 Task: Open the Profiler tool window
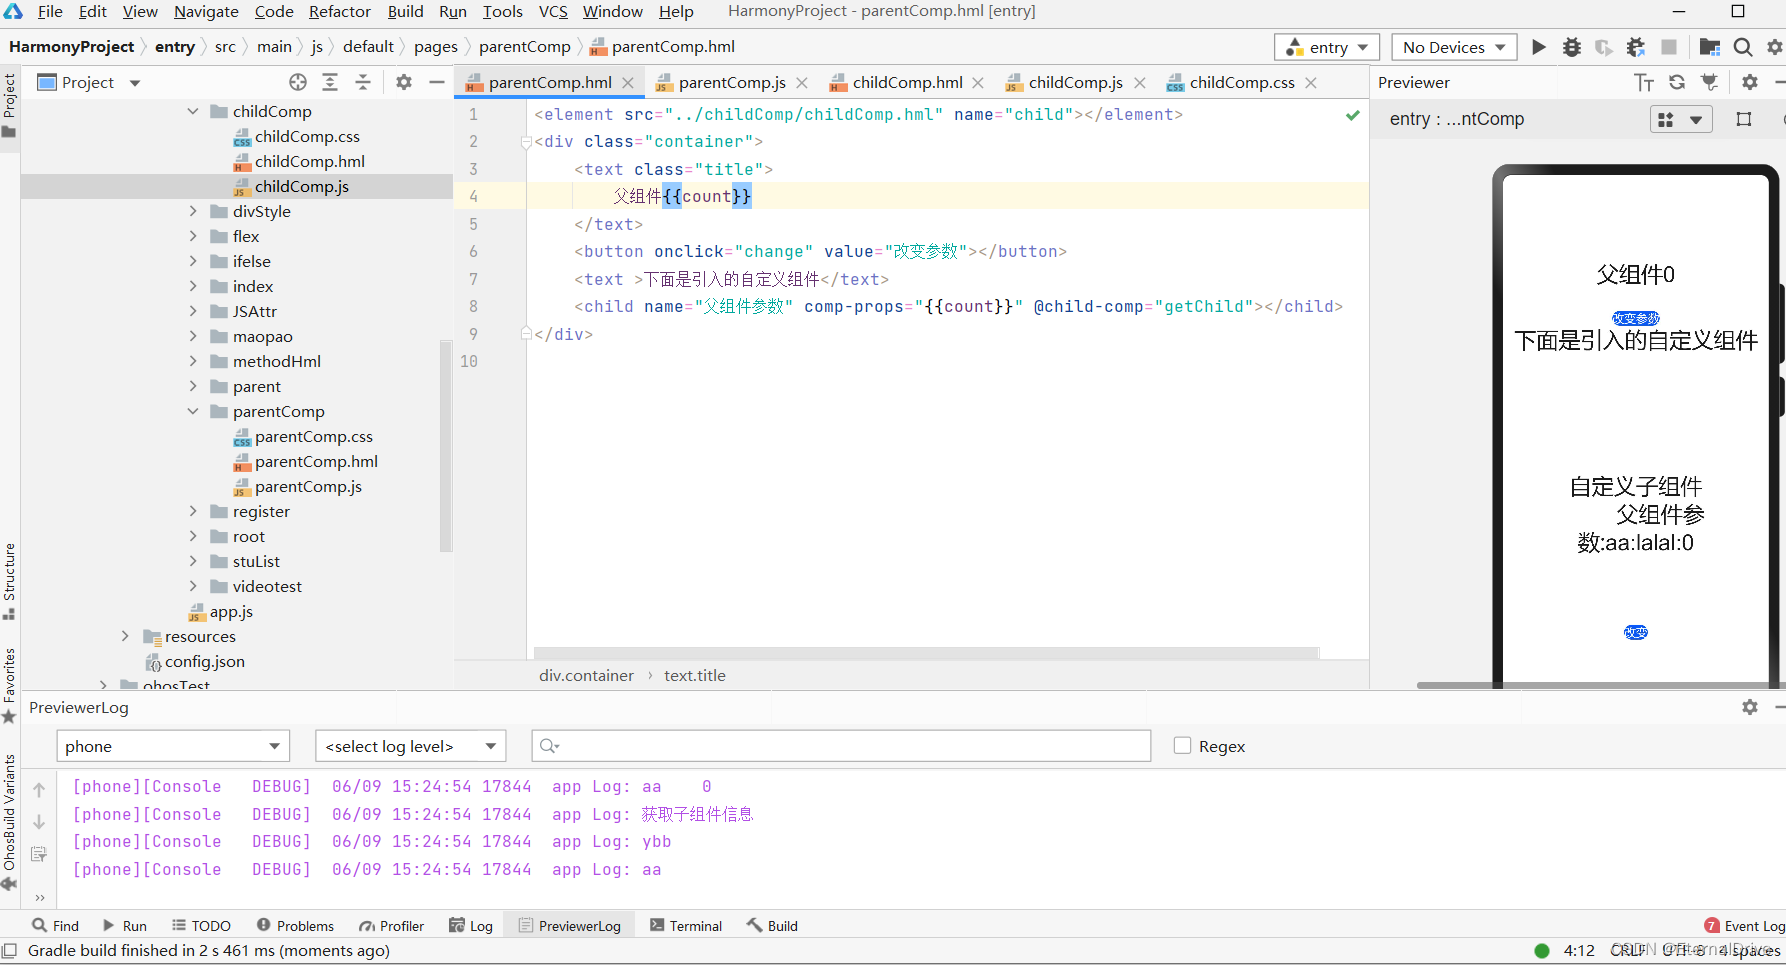[392, 926]
